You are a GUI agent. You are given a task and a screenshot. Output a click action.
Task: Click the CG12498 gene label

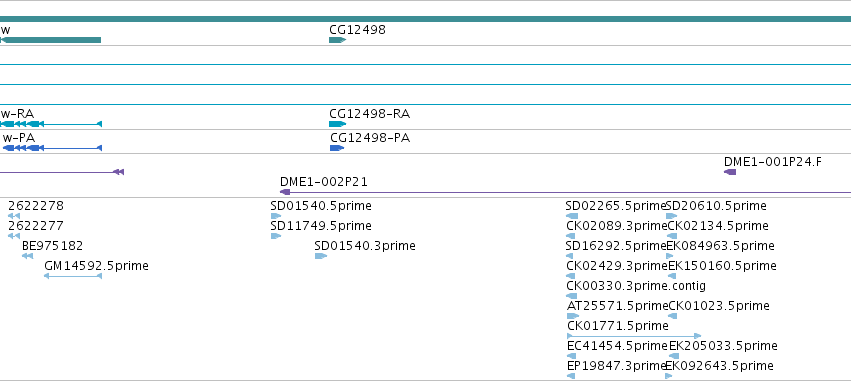(357, 30)
